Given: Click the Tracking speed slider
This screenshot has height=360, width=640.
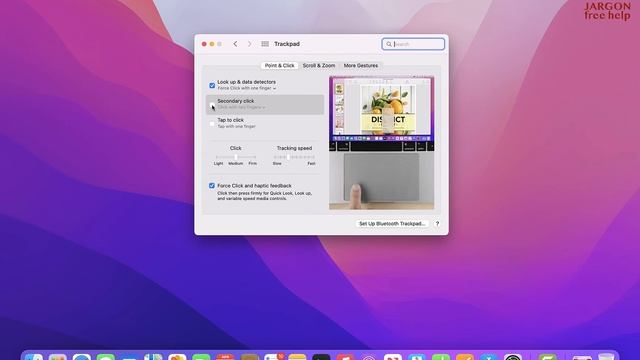Looking at the screenshot, I should [x=294, y=157].
